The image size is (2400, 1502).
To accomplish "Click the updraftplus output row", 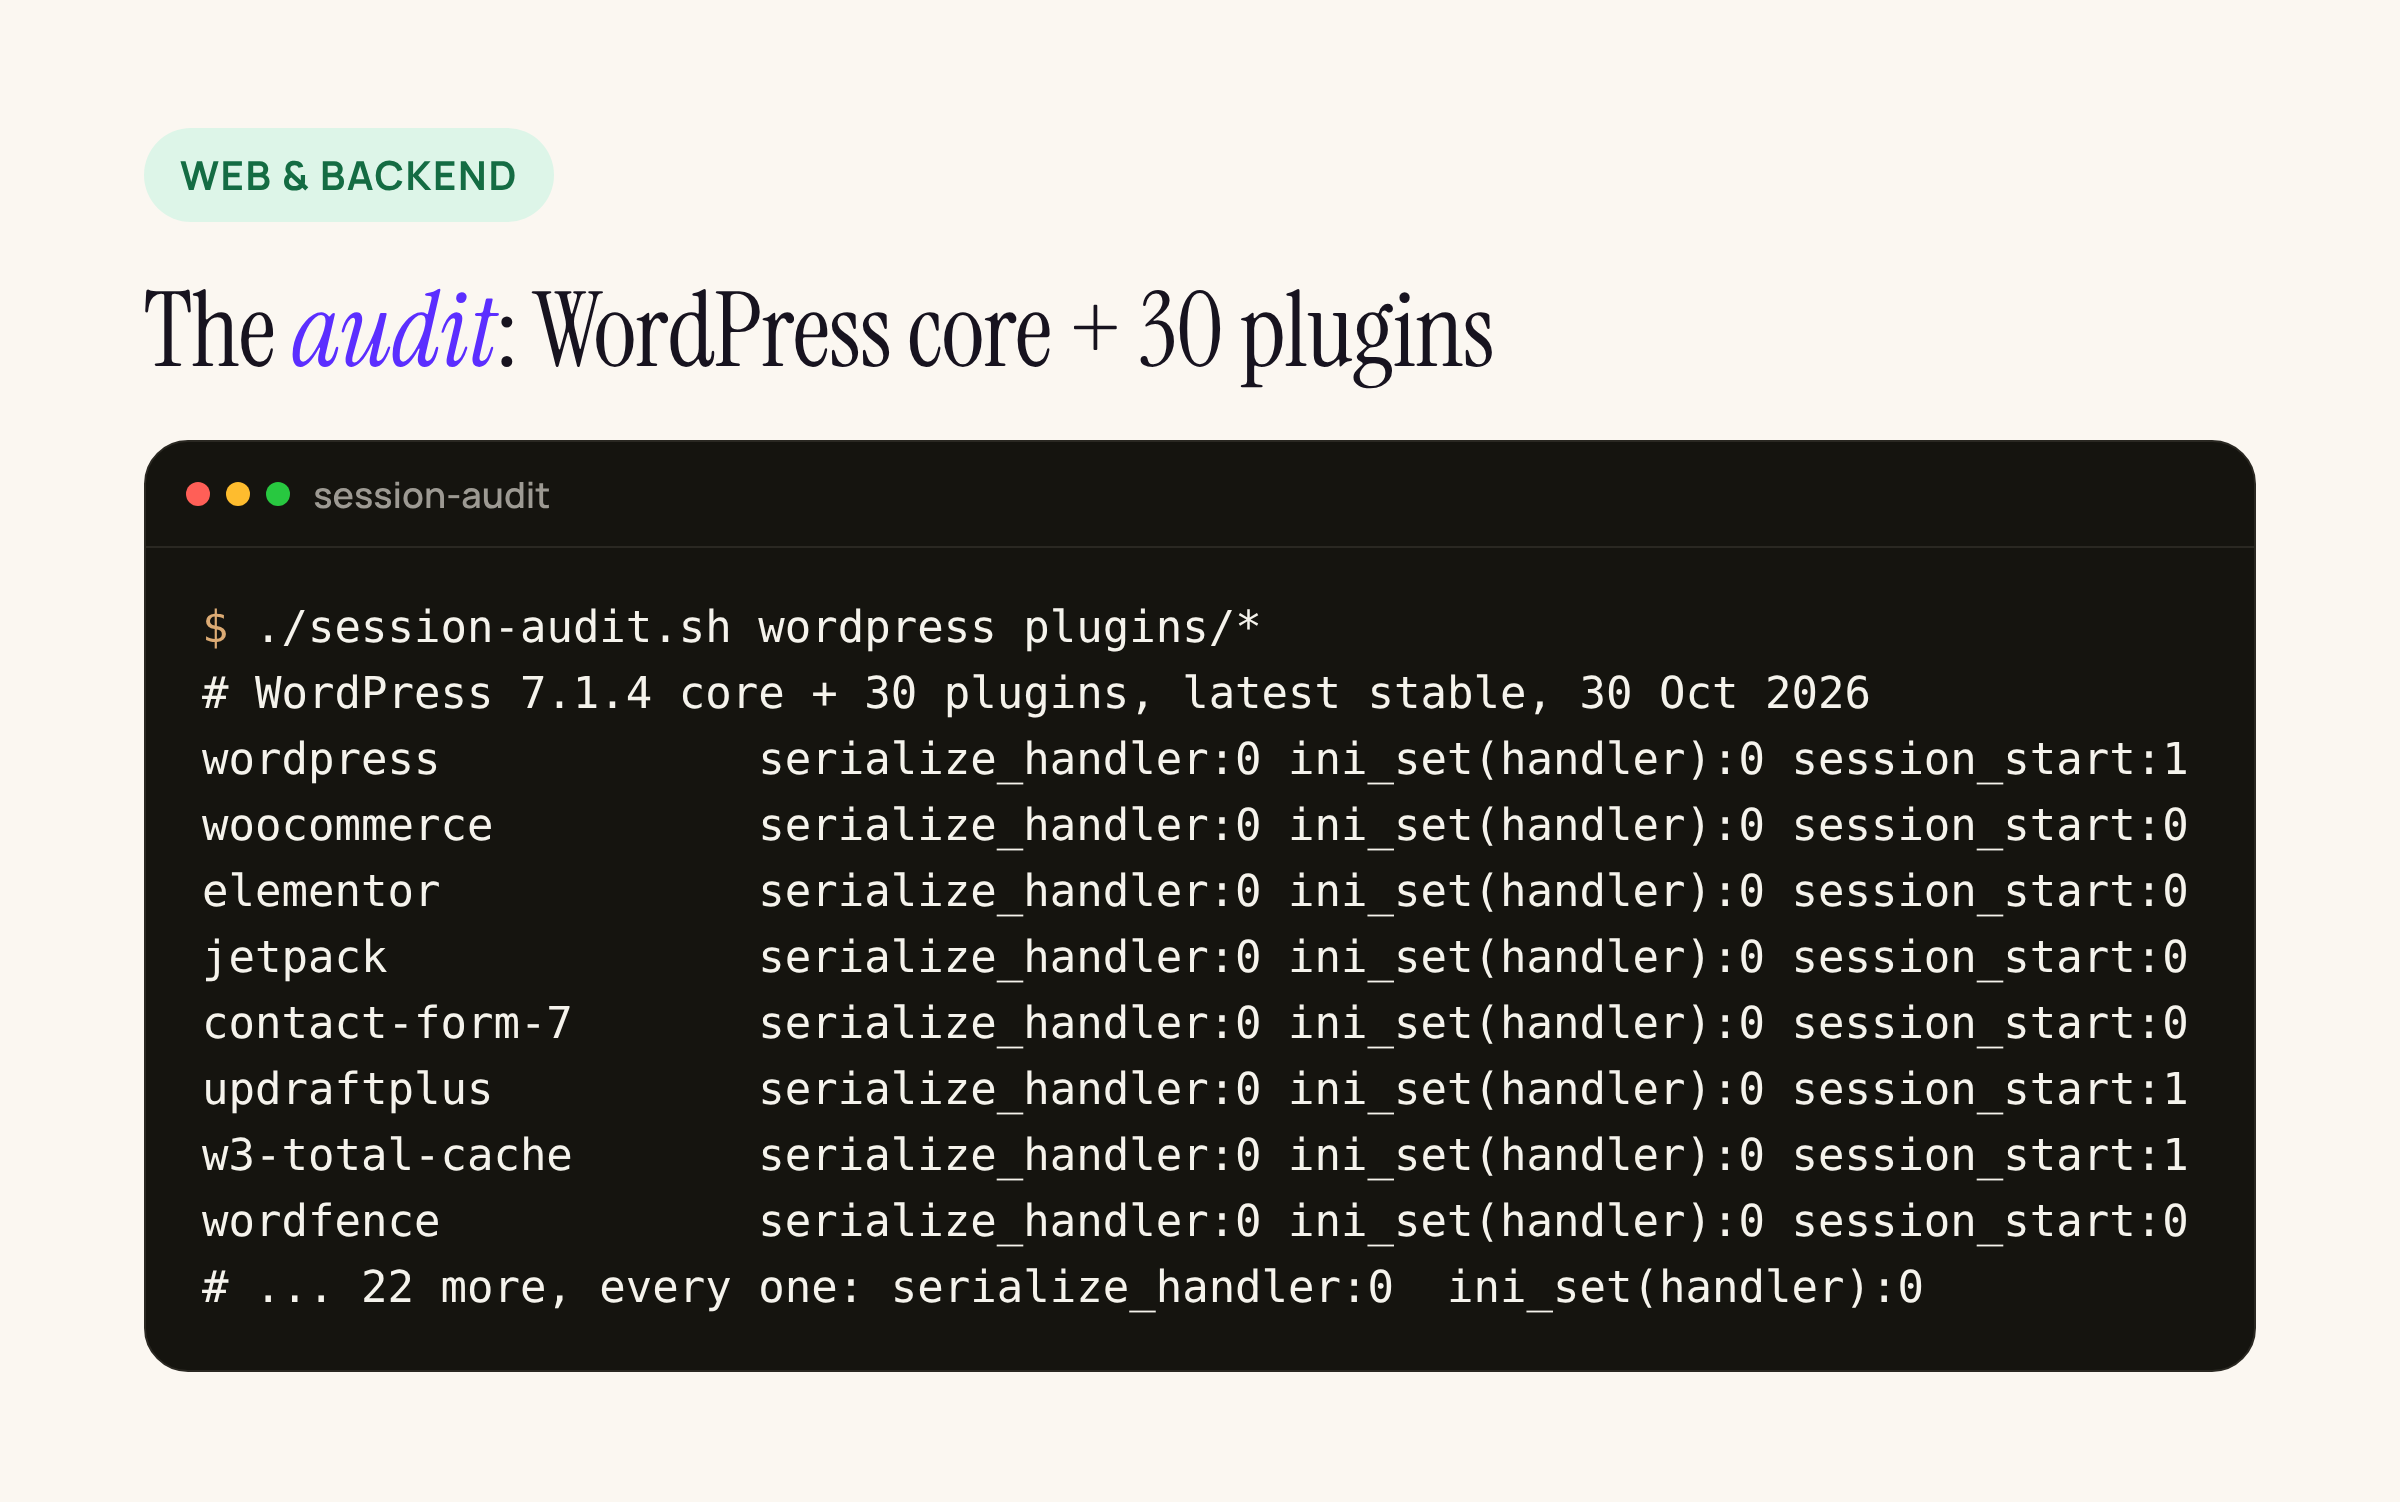I will click(1194, 1090).
